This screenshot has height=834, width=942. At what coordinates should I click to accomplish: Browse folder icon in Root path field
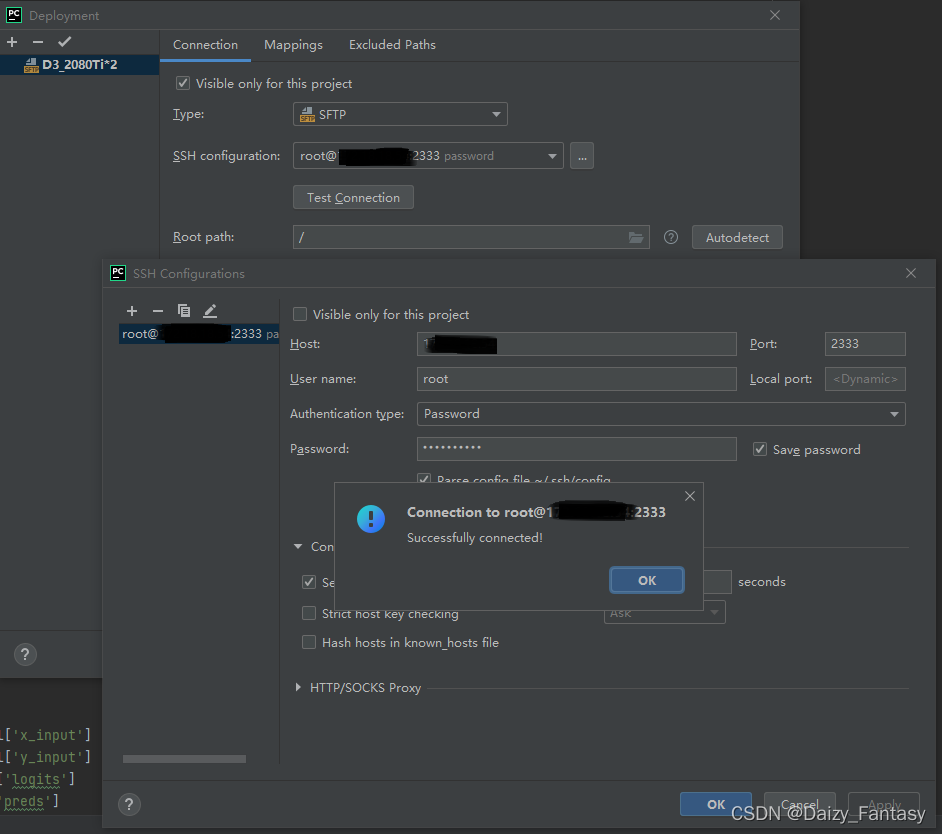636,237
